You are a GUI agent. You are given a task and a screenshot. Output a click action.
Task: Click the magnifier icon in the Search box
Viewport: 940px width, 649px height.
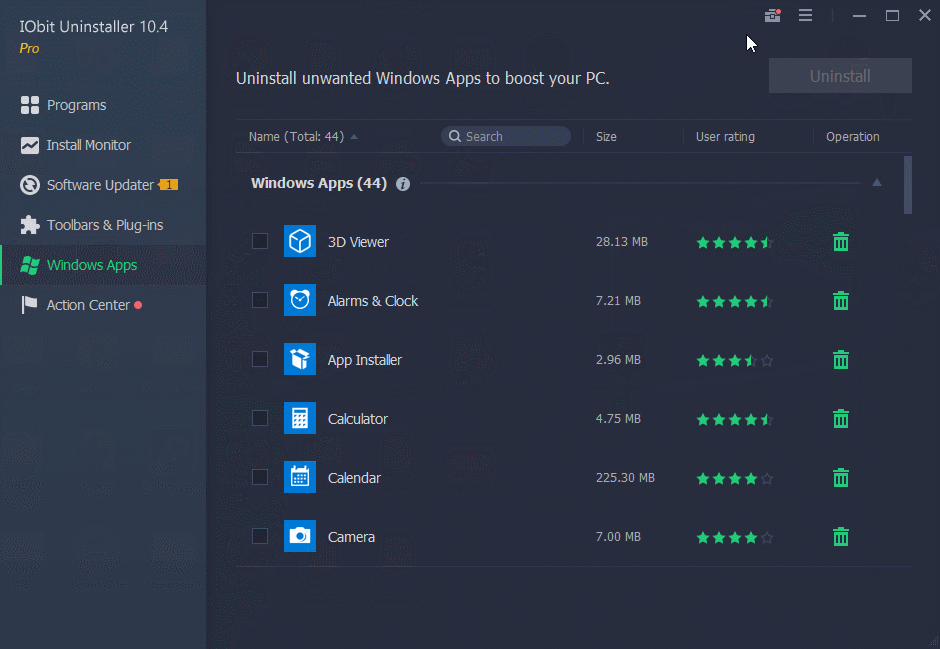(x=455, y=136)
